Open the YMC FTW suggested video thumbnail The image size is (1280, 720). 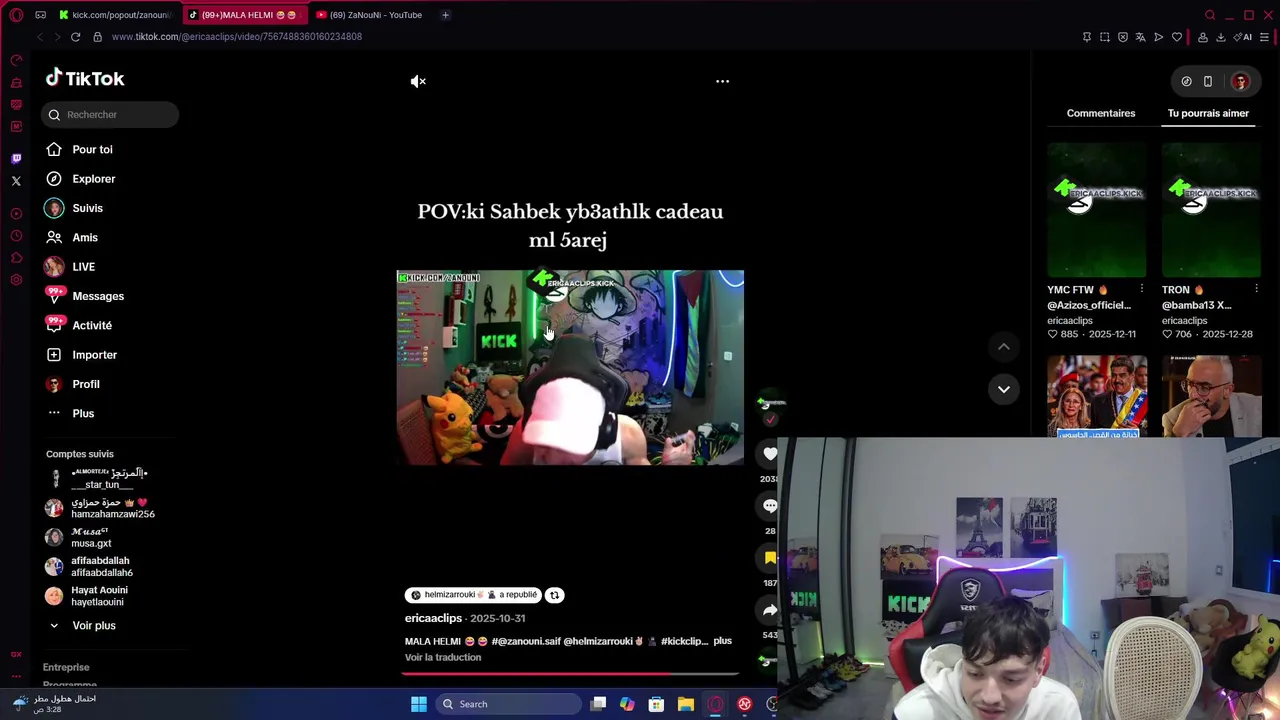(1097, 210)
